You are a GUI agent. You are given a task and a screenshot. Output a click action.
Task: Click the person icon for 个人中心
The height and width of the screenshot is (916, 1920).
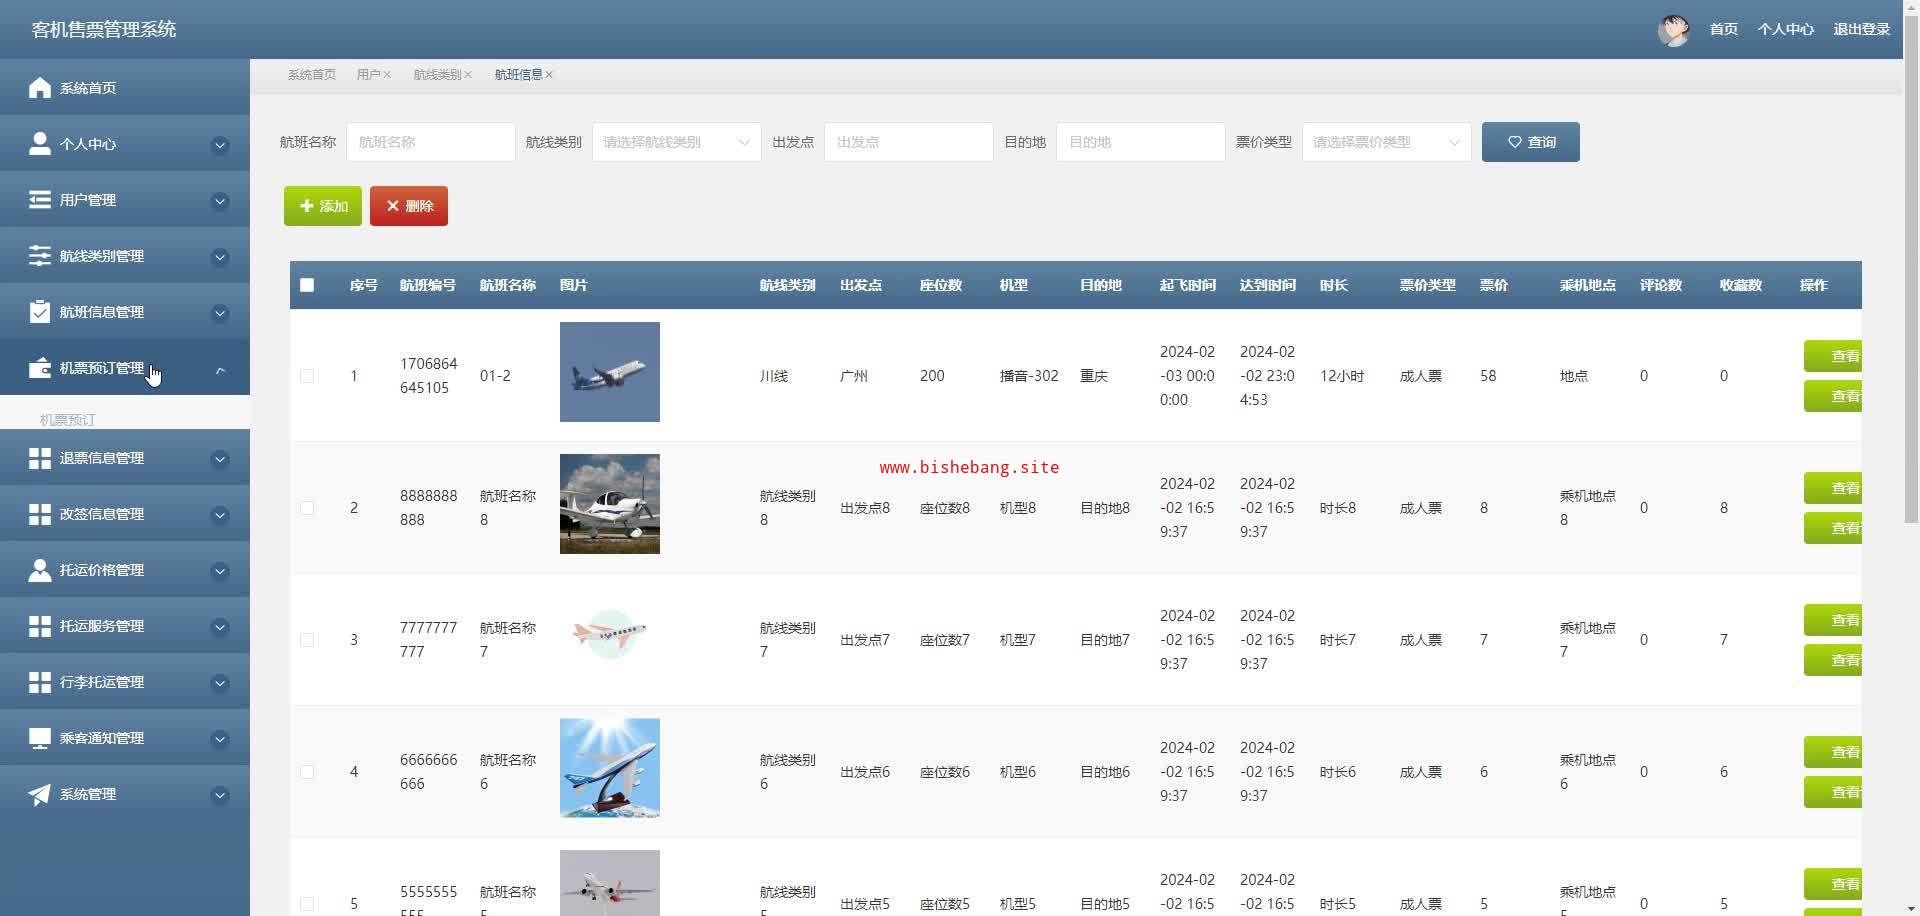click(x=40, y=144)
